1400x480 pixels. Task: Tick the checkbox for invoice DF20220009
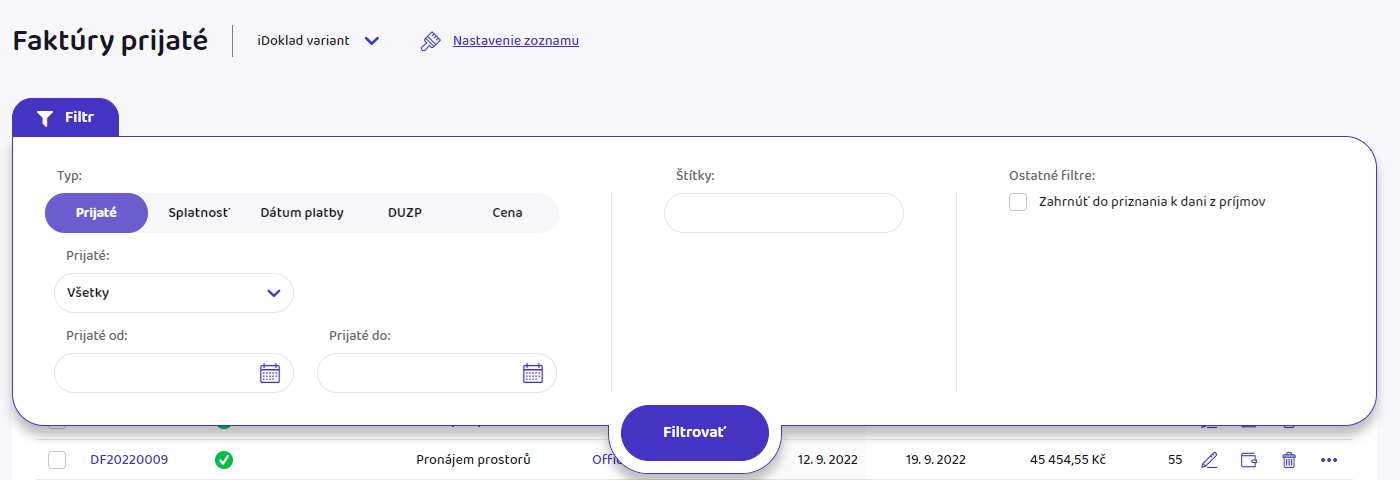click(x=57, y=460)
